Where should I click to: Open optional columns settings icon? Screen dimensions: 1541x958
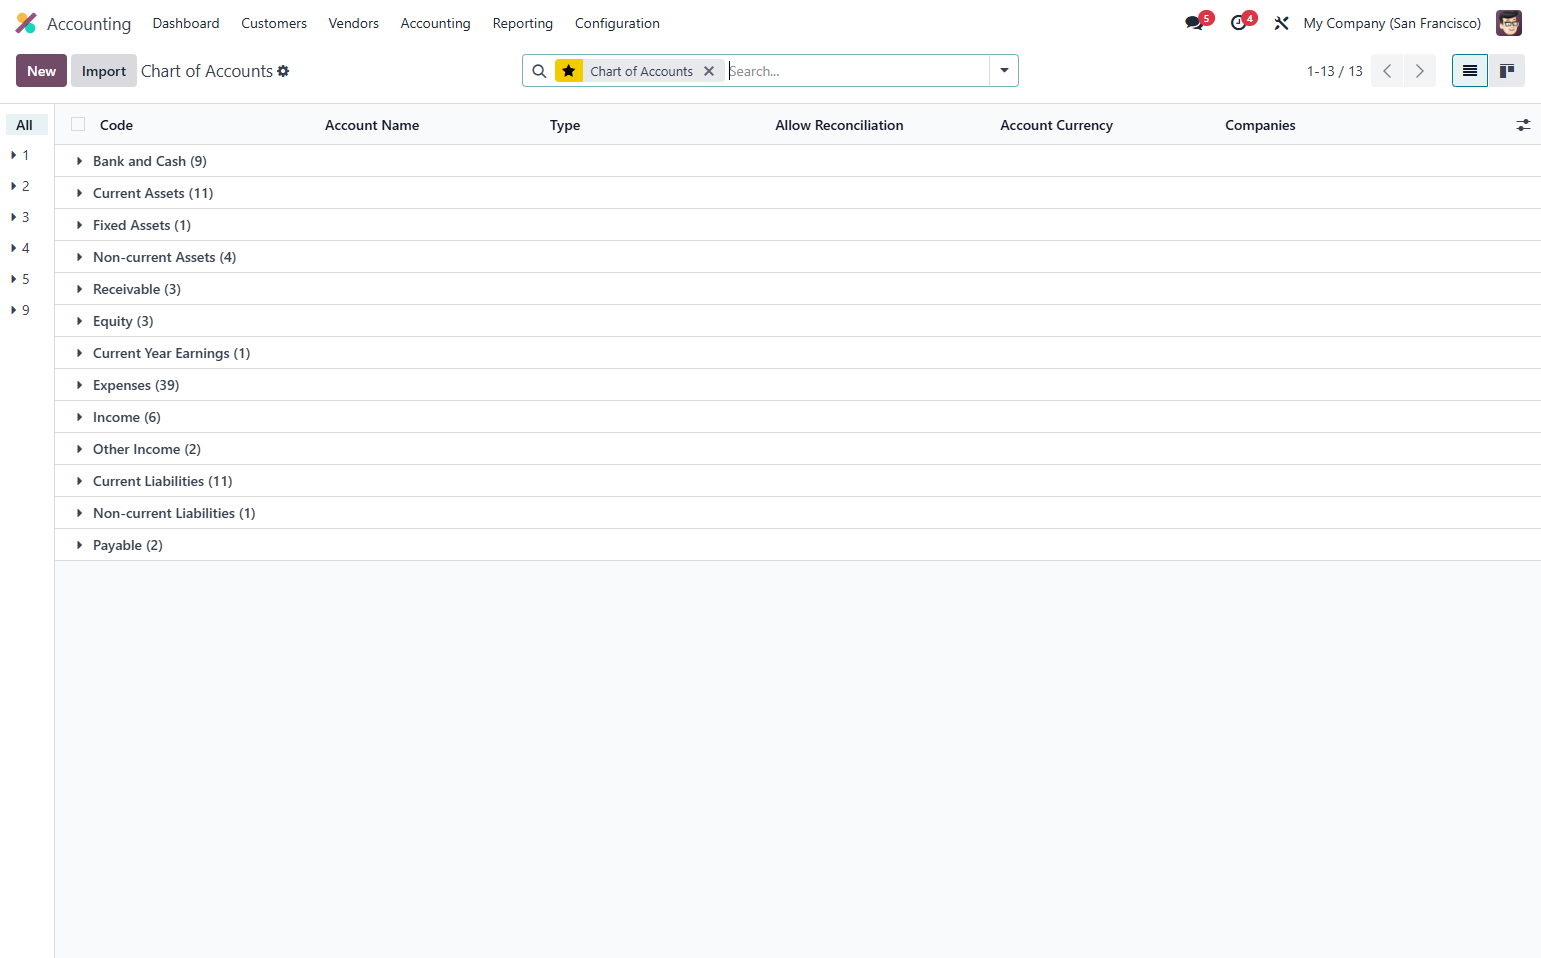(1523, 125)
